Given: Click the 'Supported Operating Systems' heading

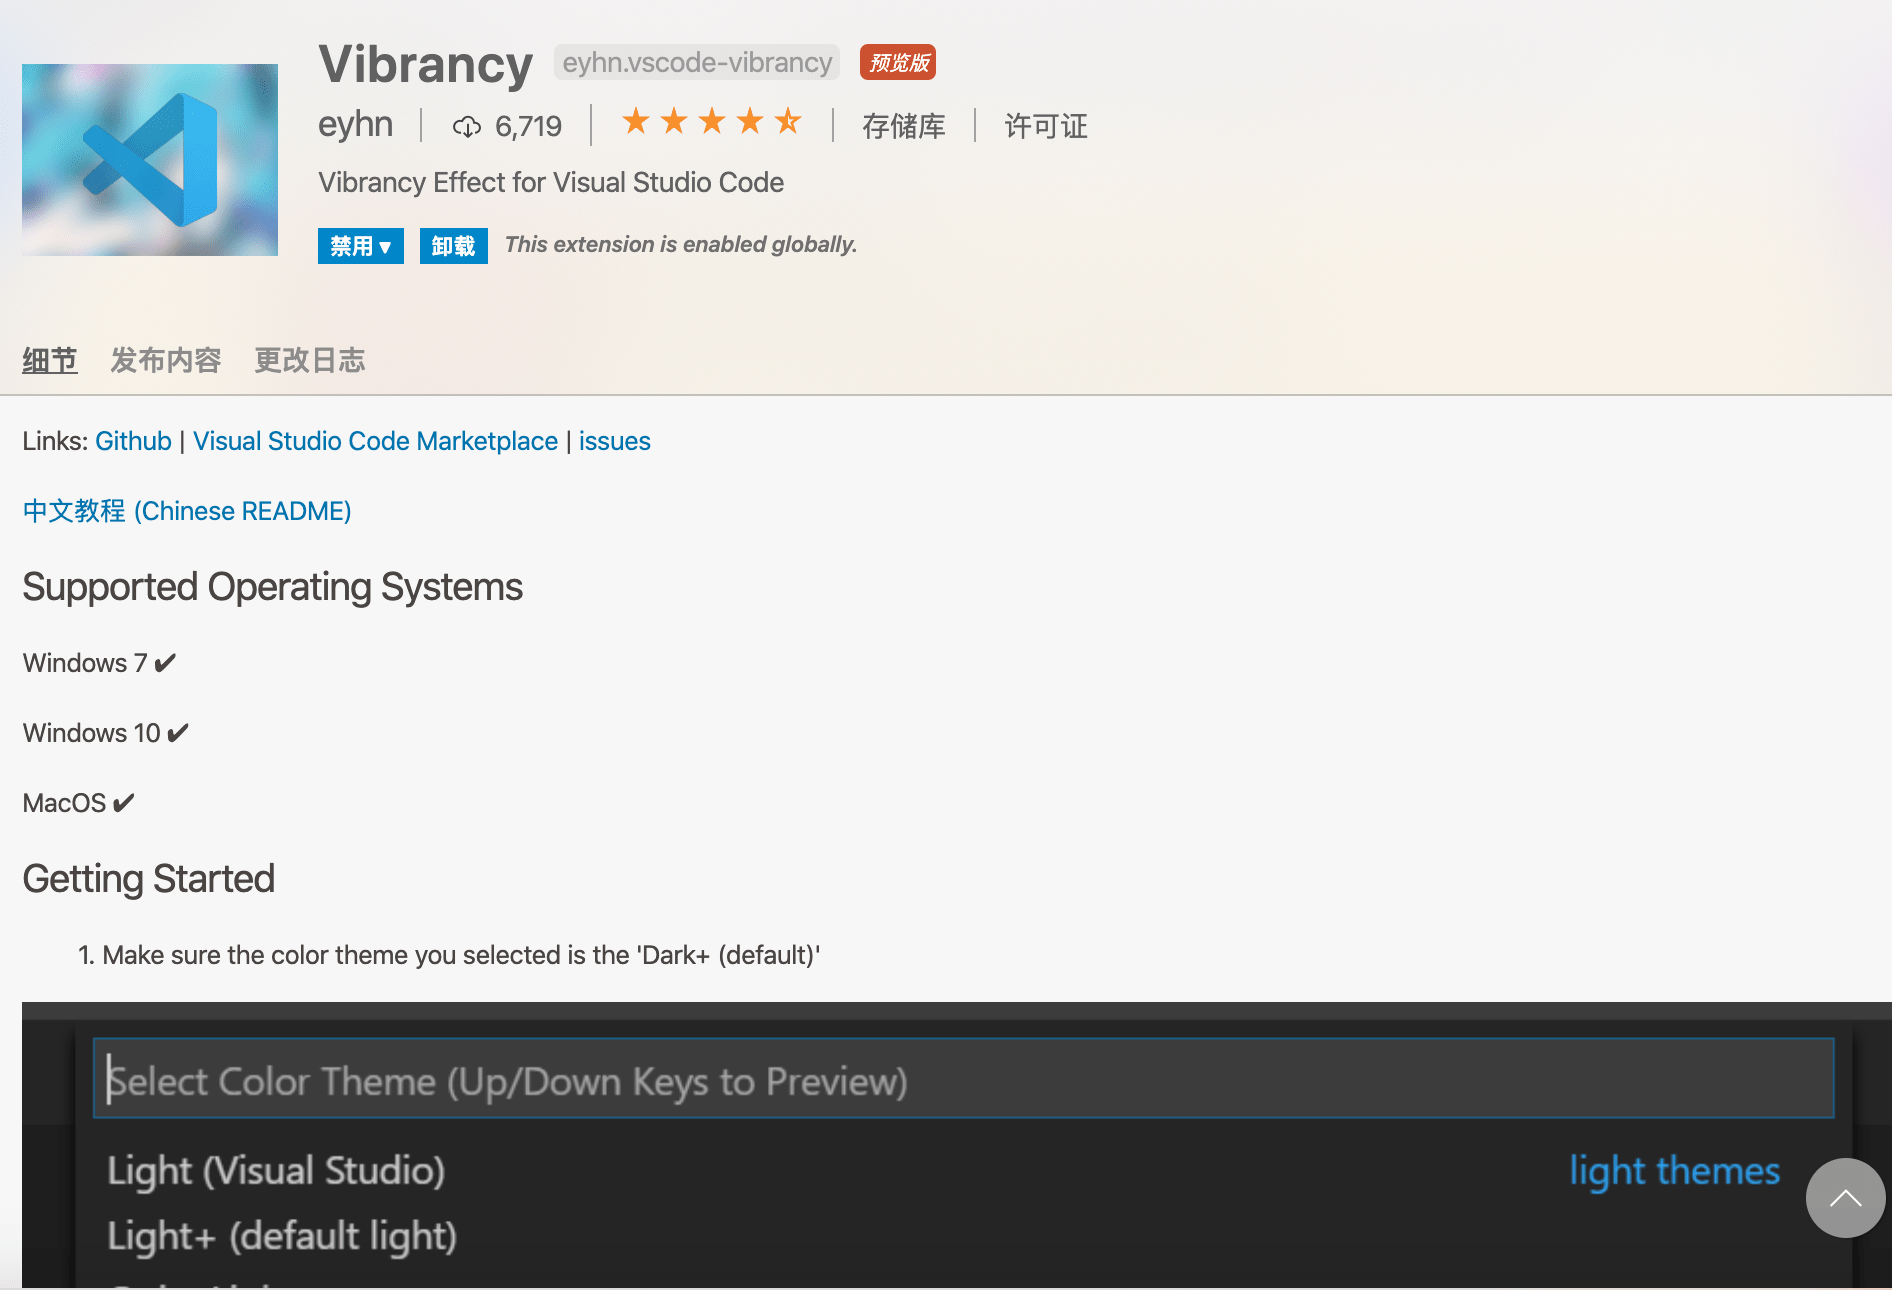Looking at the screenshot, I should click(x=272, y=587).
